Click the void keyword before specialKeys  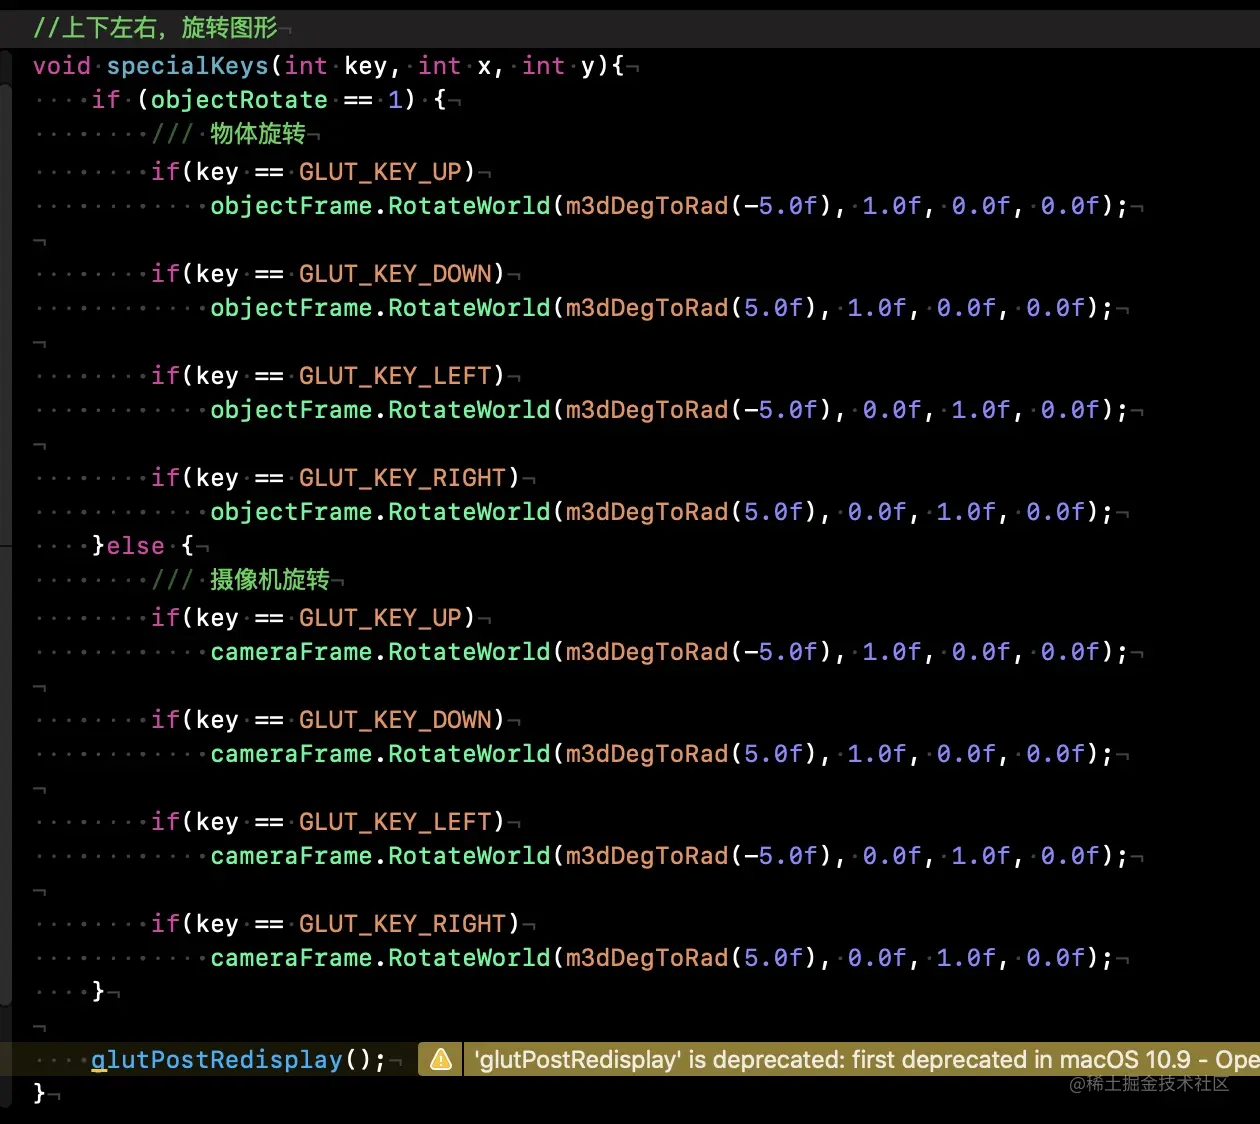point(62,66)
